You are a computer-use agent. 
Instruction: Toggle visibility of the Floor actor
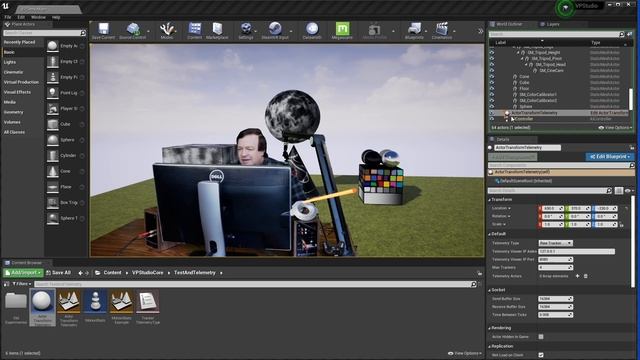[x=492, y=88]
